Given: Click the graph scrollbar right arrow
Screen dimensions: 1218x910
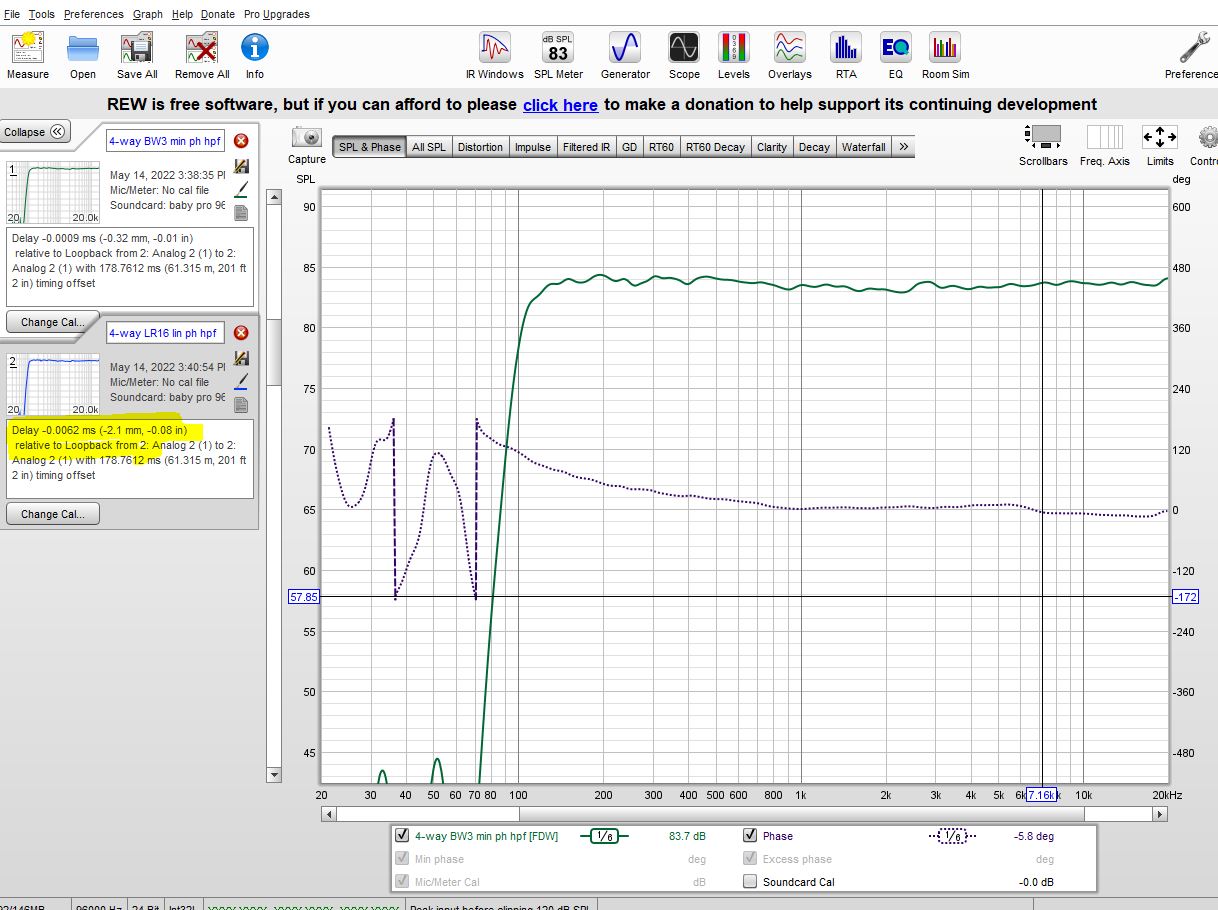Looking at the screenshot, I should pyautogui.click(x=1161, y=814).
